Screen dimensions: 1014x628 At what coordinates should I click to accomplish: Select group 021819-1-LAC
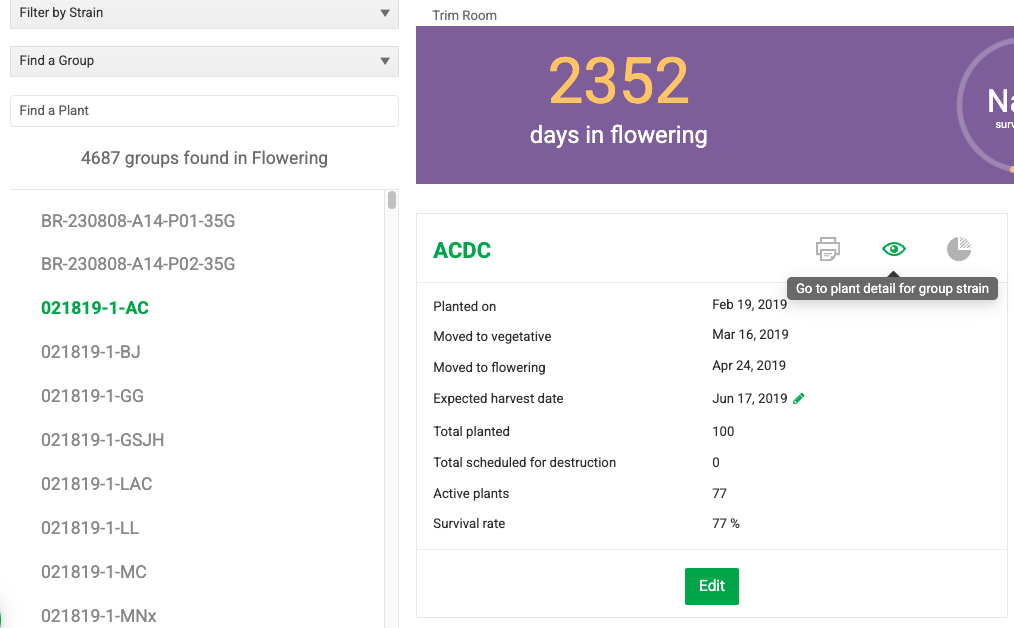tap(96, 484)
